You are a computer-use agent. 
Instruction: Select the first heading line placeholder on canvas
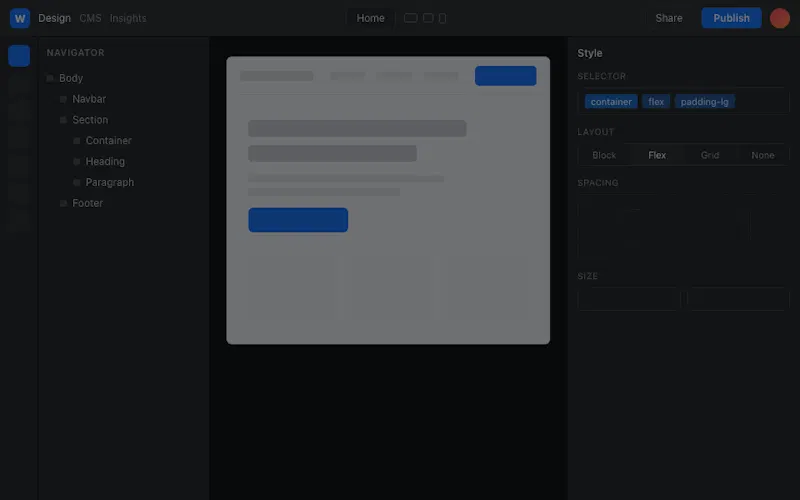coord(357,129)
